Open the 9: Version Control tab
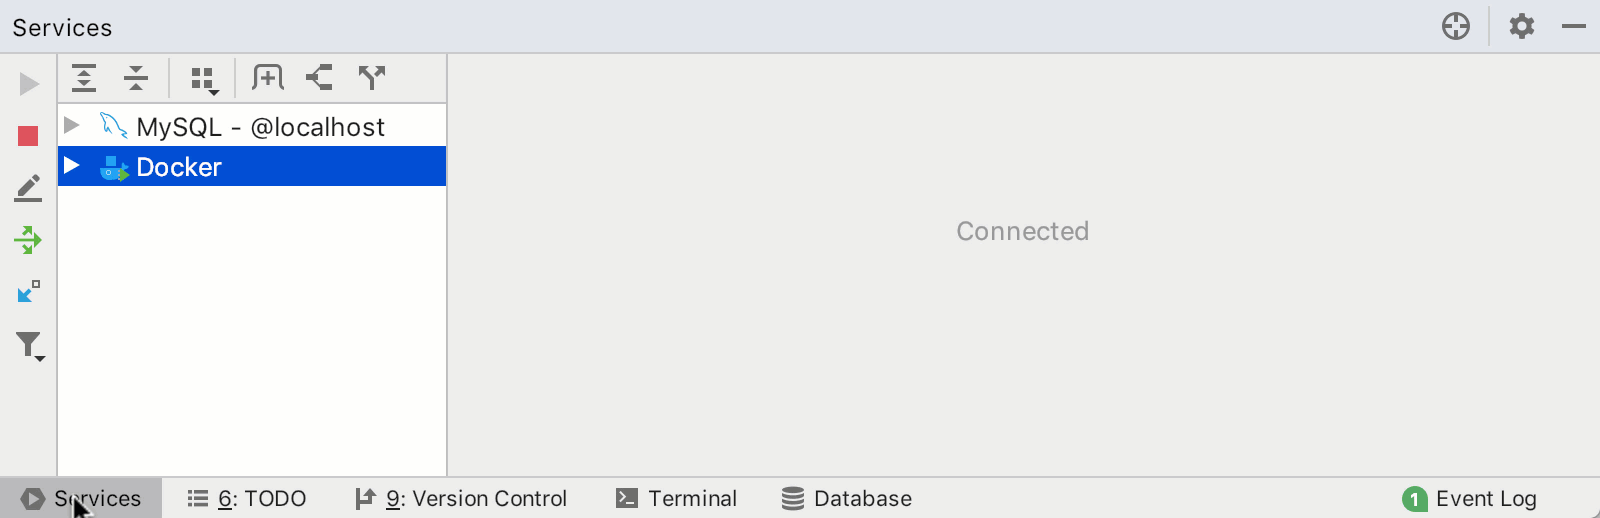1600x518 pixels. [x=462, y=498]
